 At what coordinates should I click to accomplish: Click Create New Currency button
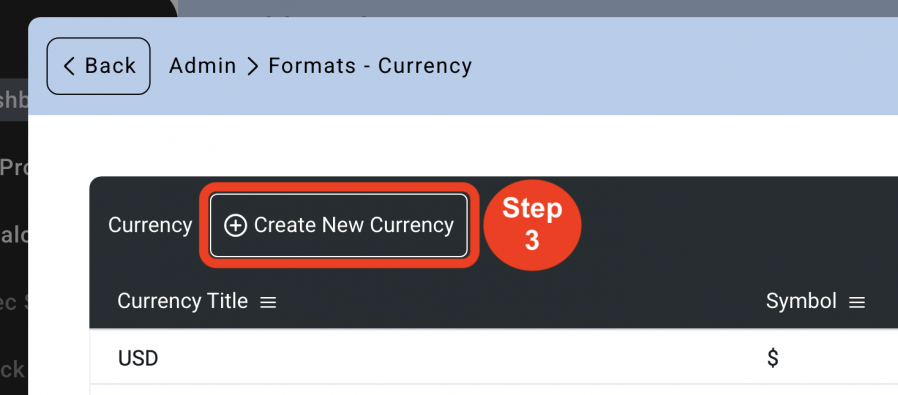tap(339, 226)
